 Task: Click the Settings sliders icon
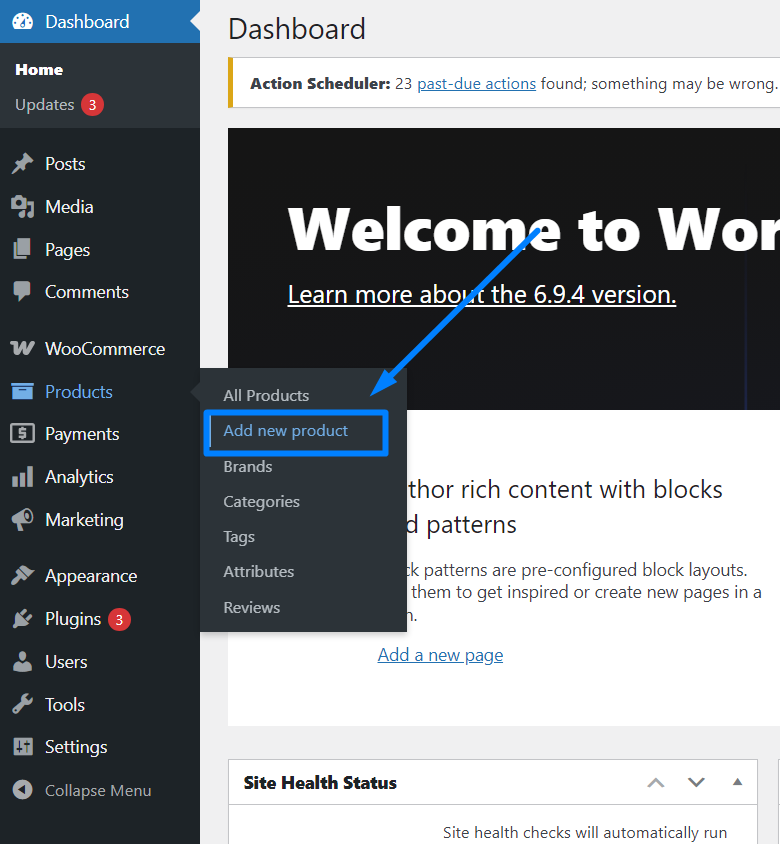coord(23,747)
